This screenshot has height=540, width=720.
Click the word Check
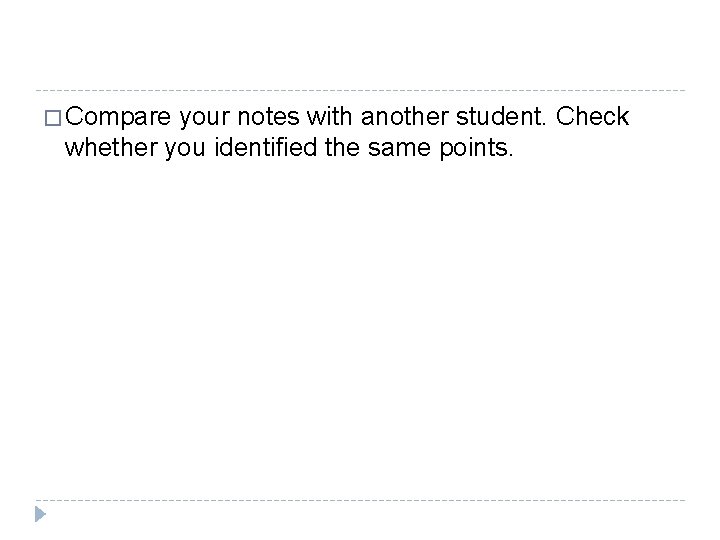coord(592,116)
